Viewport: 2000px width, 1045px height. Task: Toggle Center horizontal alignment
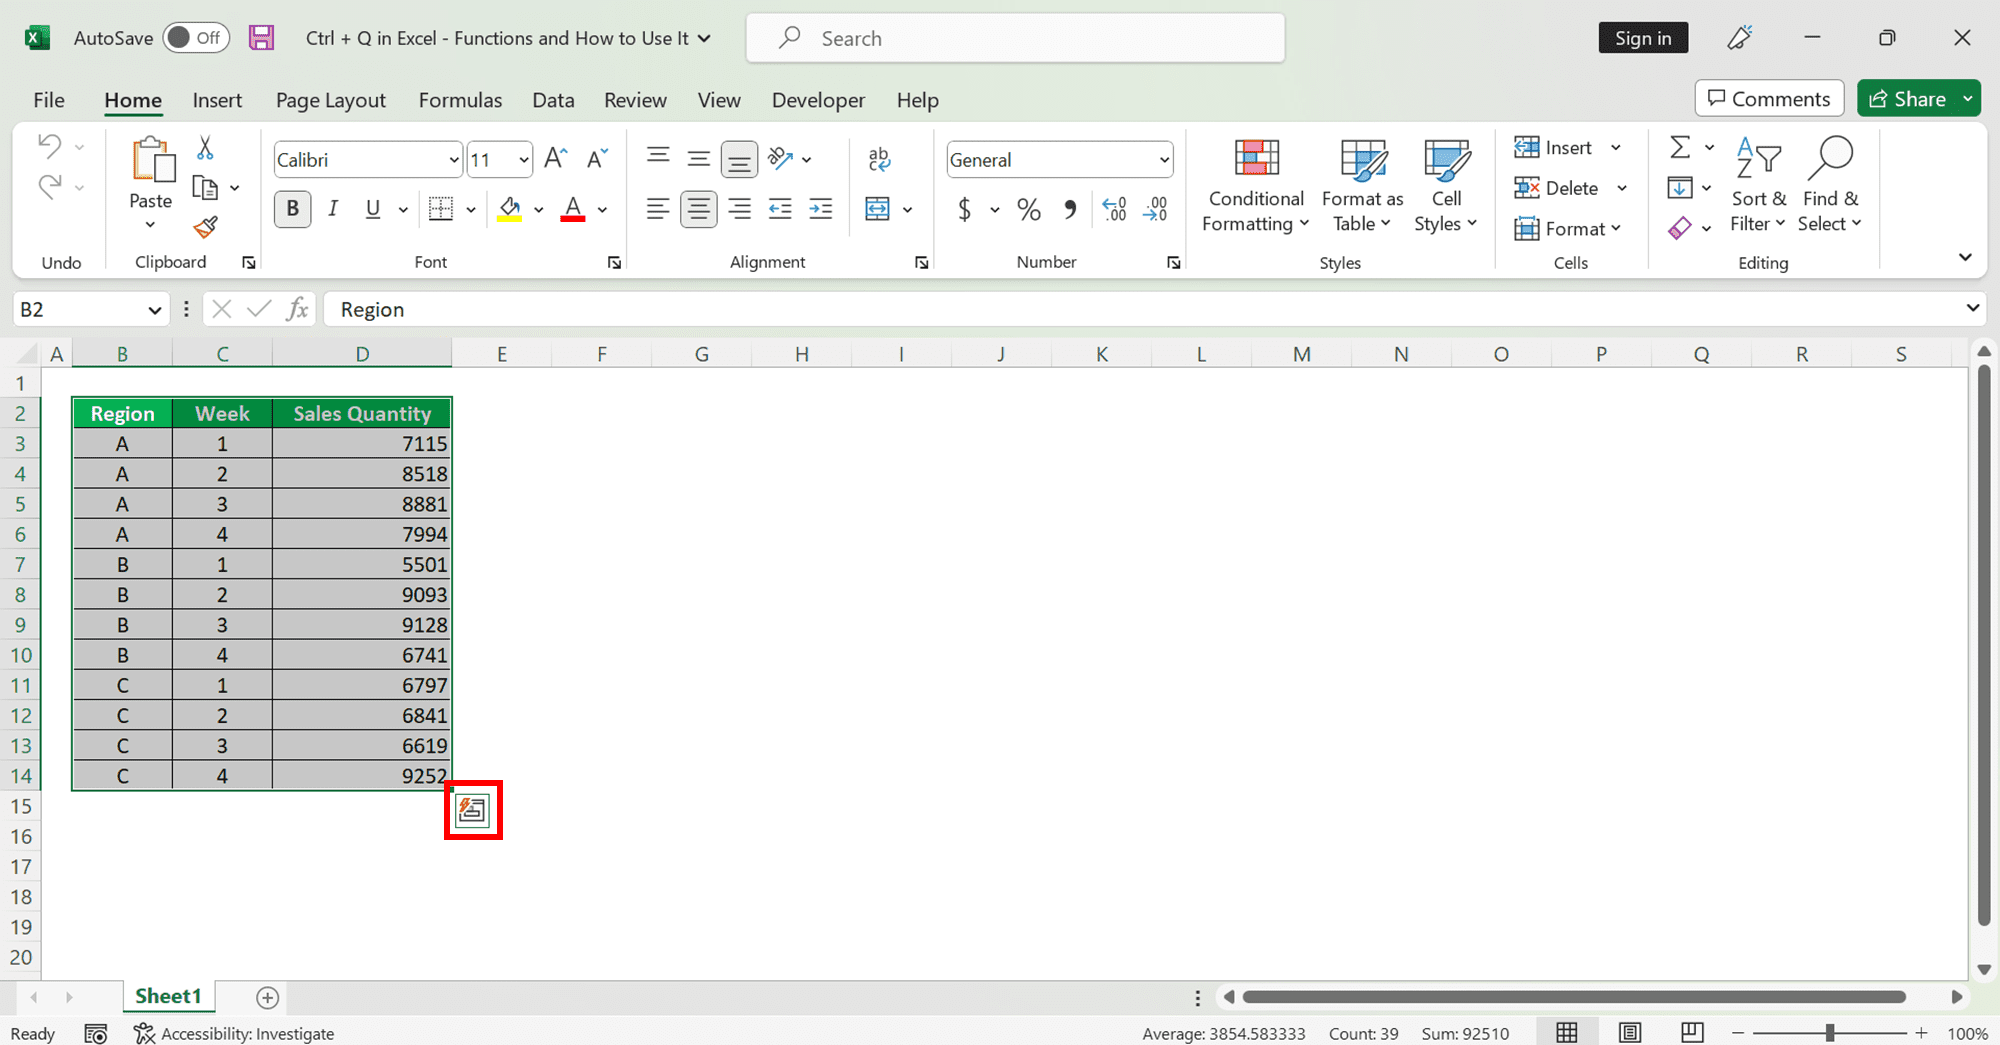698,208
